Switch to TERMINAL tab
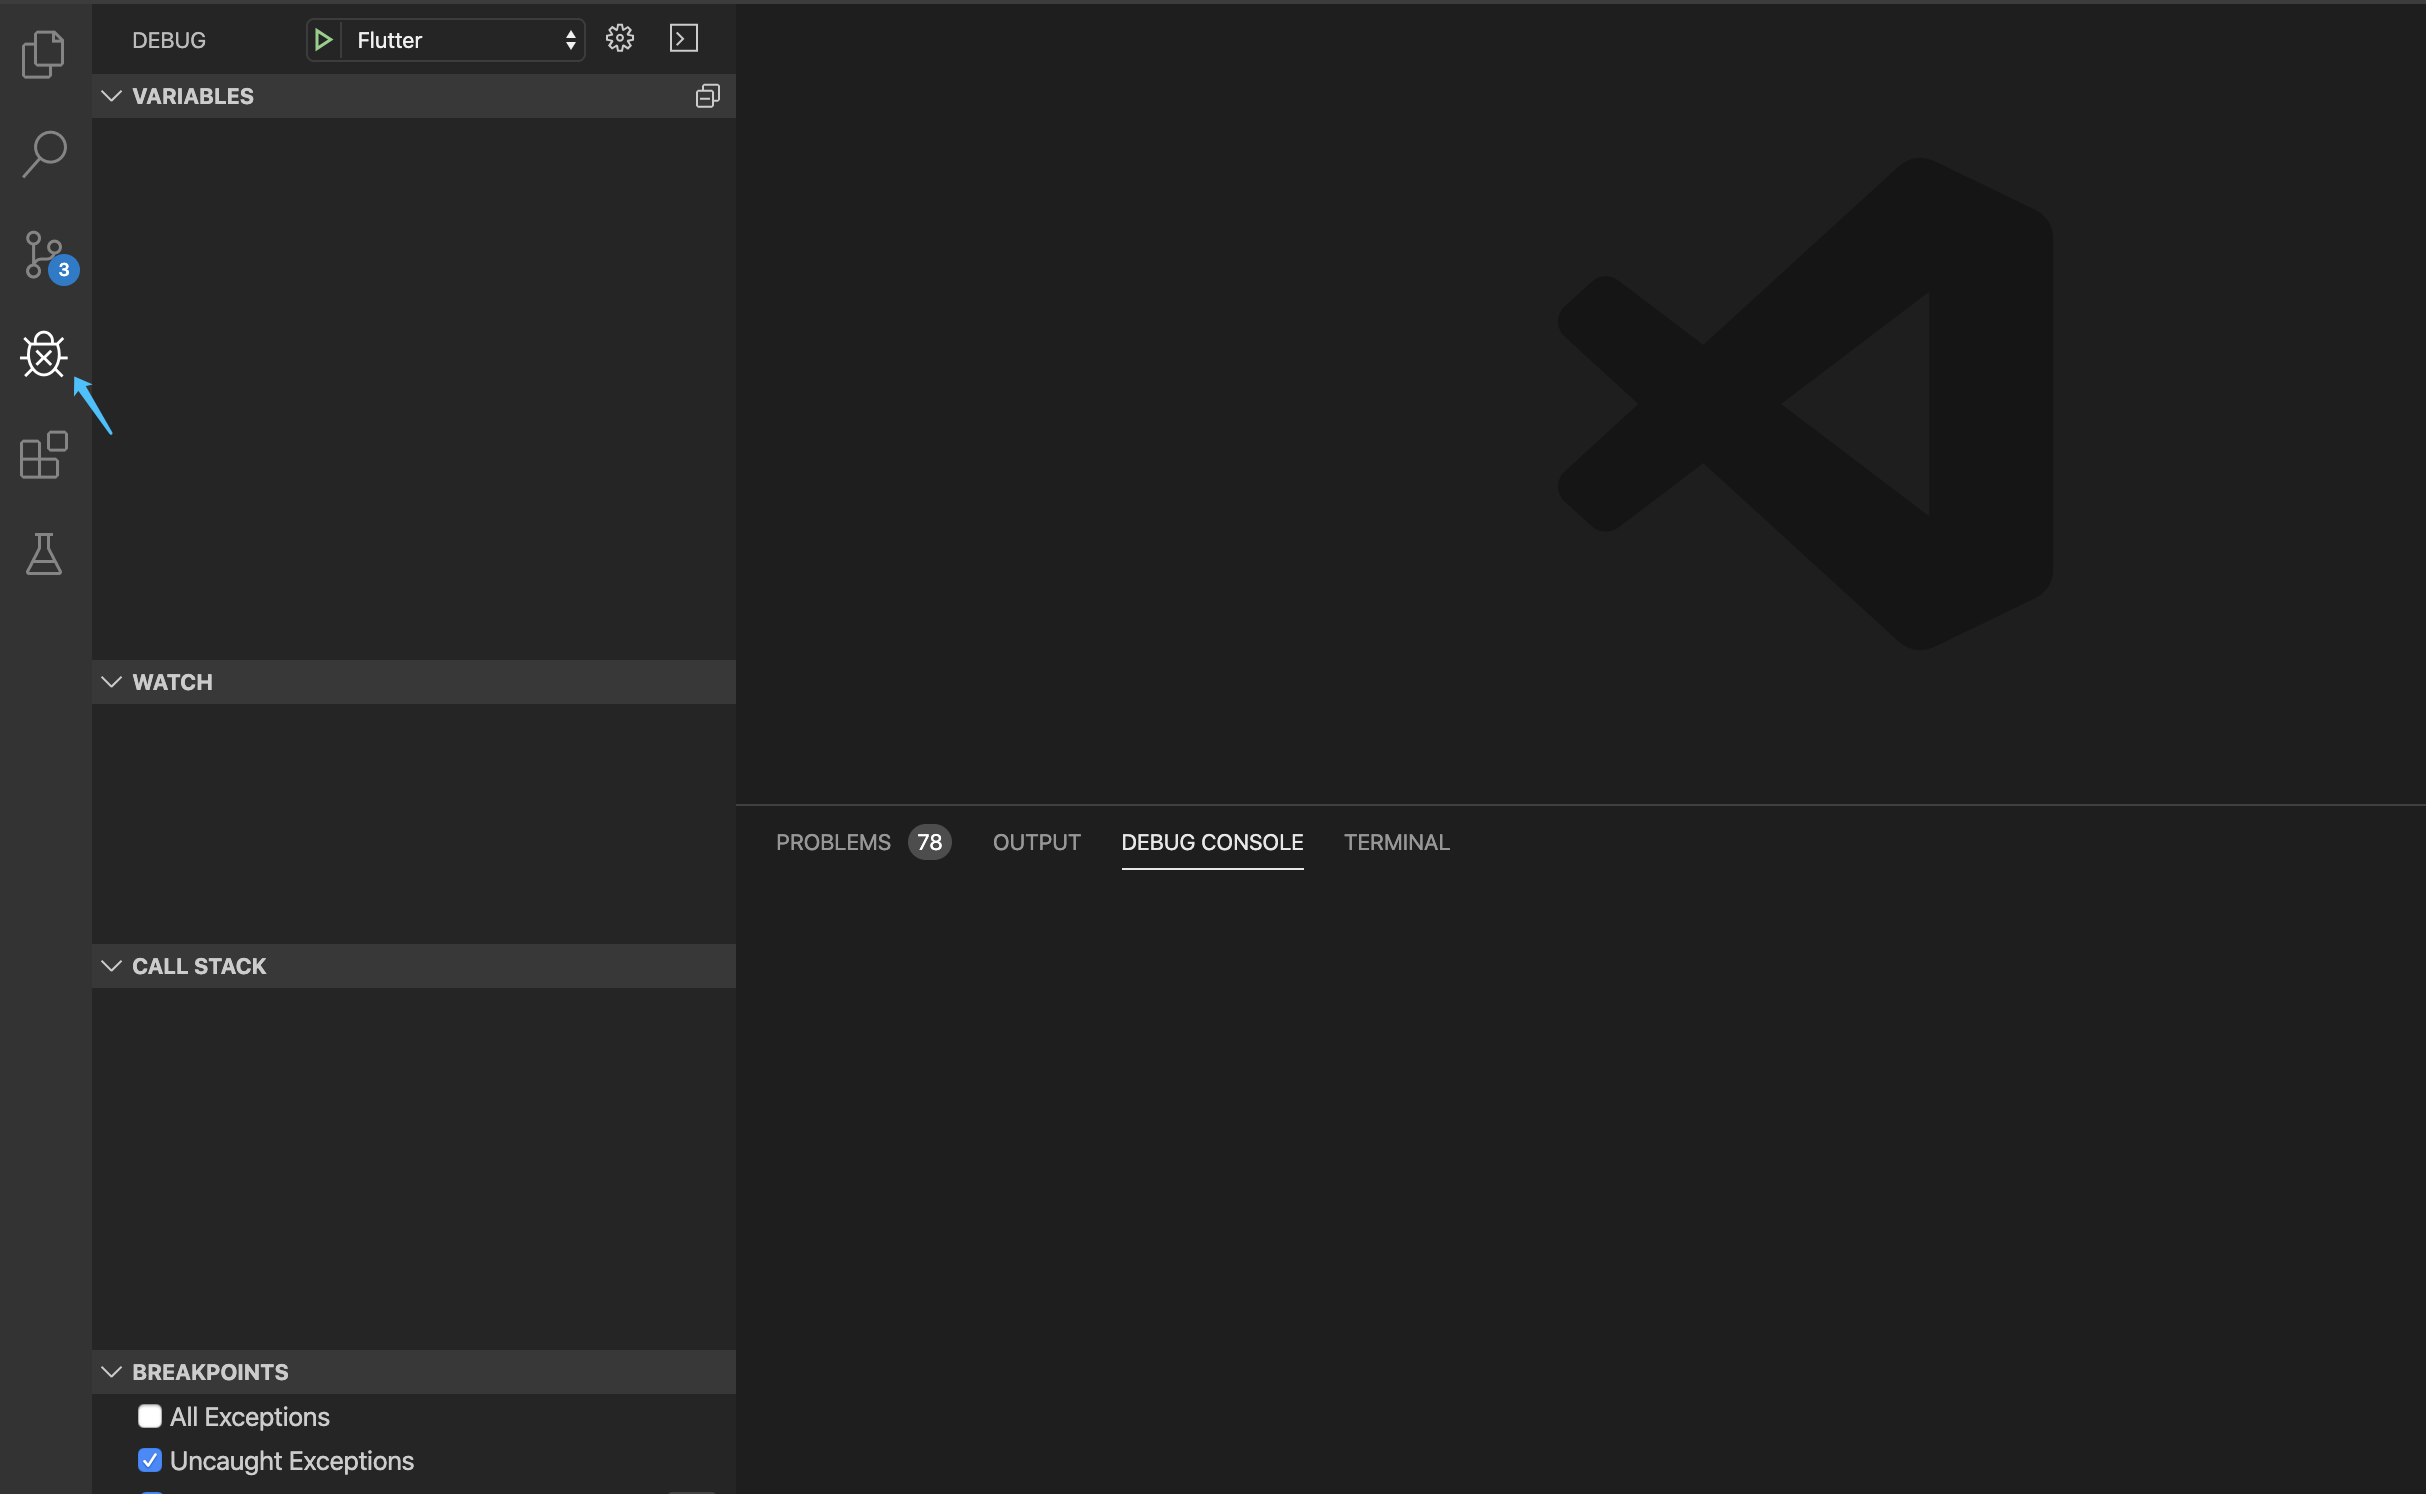2426x1494 pixels. (x=1397, y=842)
